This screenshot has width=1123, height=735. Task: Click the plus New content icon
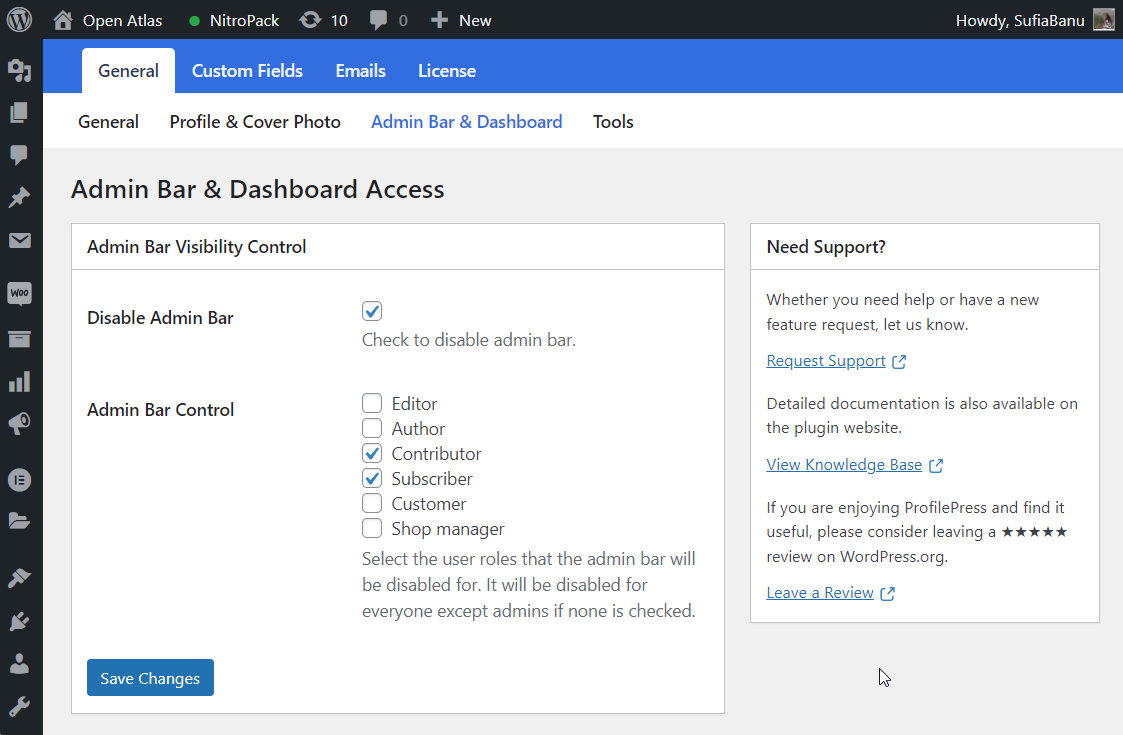[x=439, y=20]
